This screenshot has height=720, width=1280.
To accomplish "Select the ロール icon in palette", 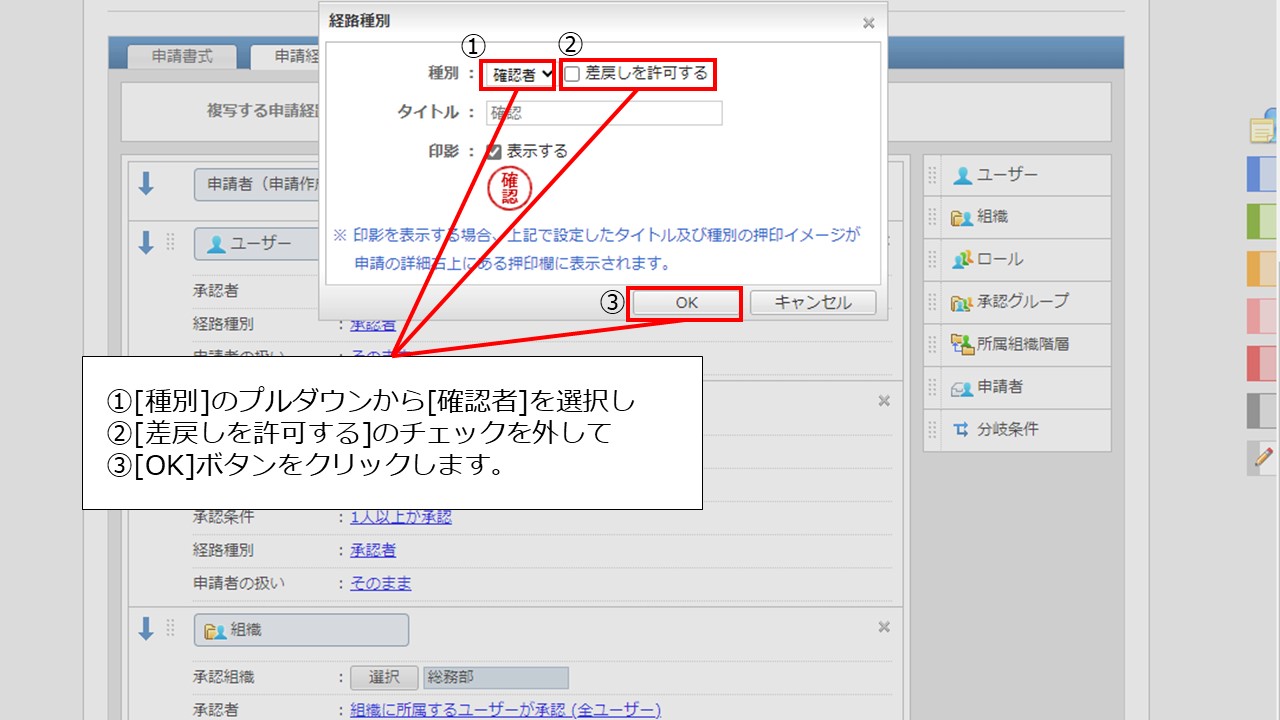I will [x=963, y=260].
